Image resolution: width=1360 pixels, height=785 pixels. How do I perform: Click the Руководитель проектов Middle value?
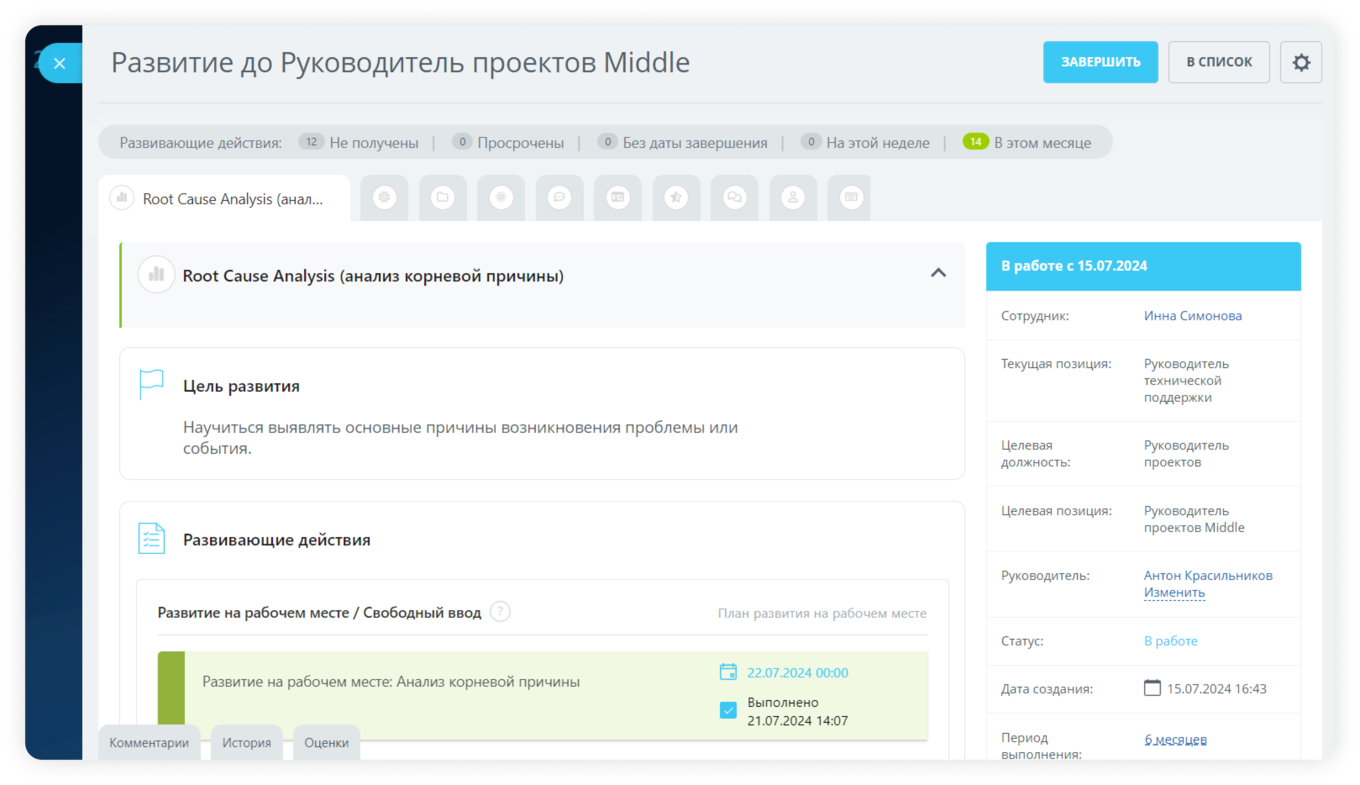[x=1194, y=519]
